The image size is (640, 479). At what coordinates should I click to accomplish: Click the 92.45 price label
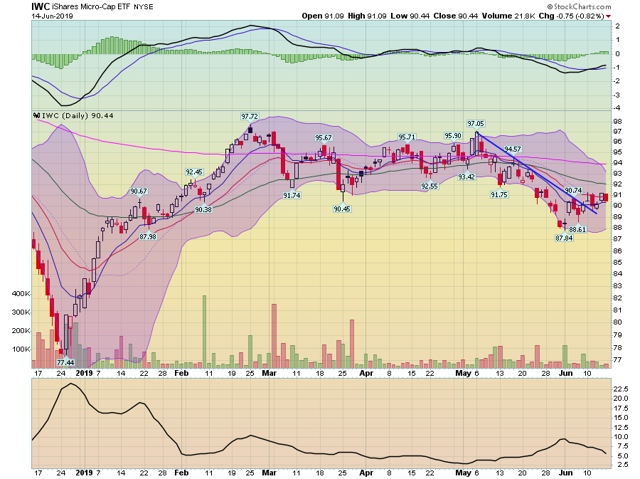pos(194,172)
